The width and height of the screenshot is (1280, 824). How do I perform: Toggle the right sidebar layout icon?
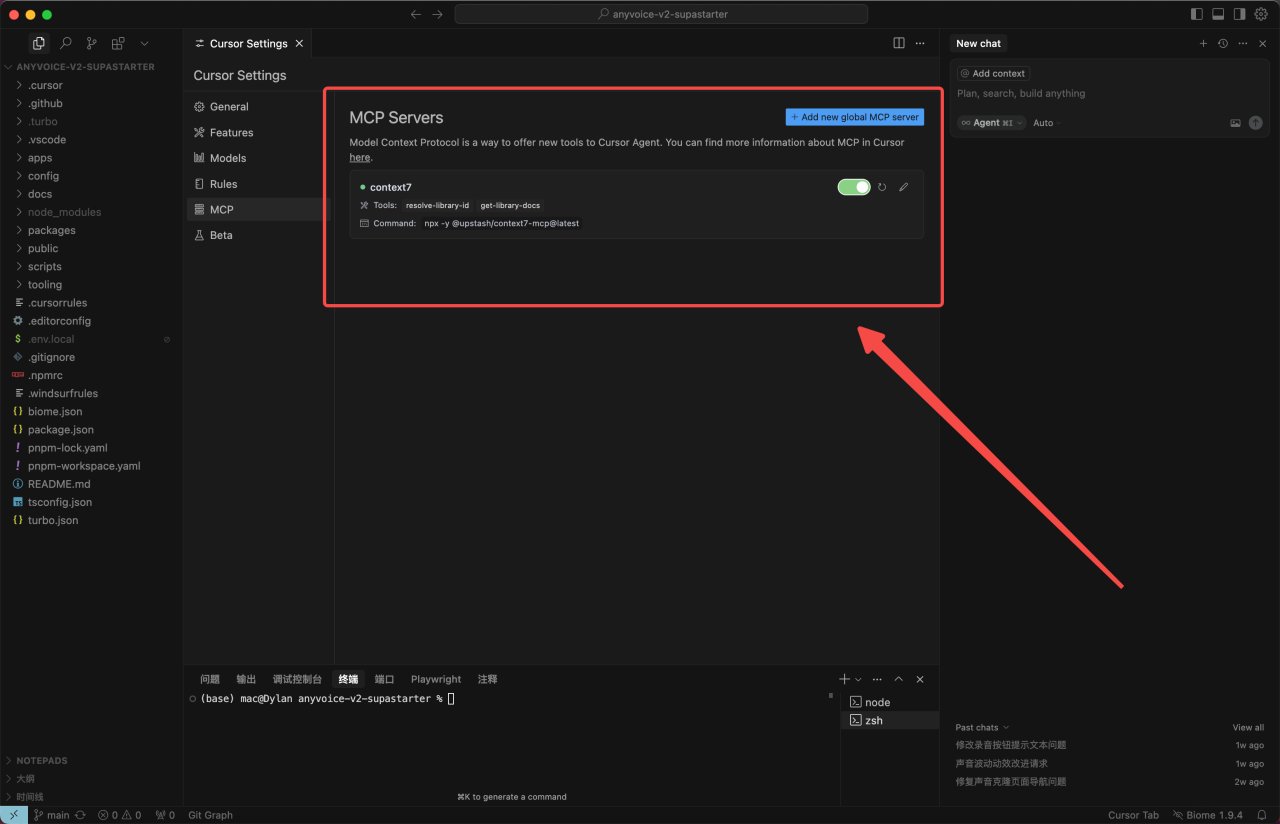coord(1240,14)
